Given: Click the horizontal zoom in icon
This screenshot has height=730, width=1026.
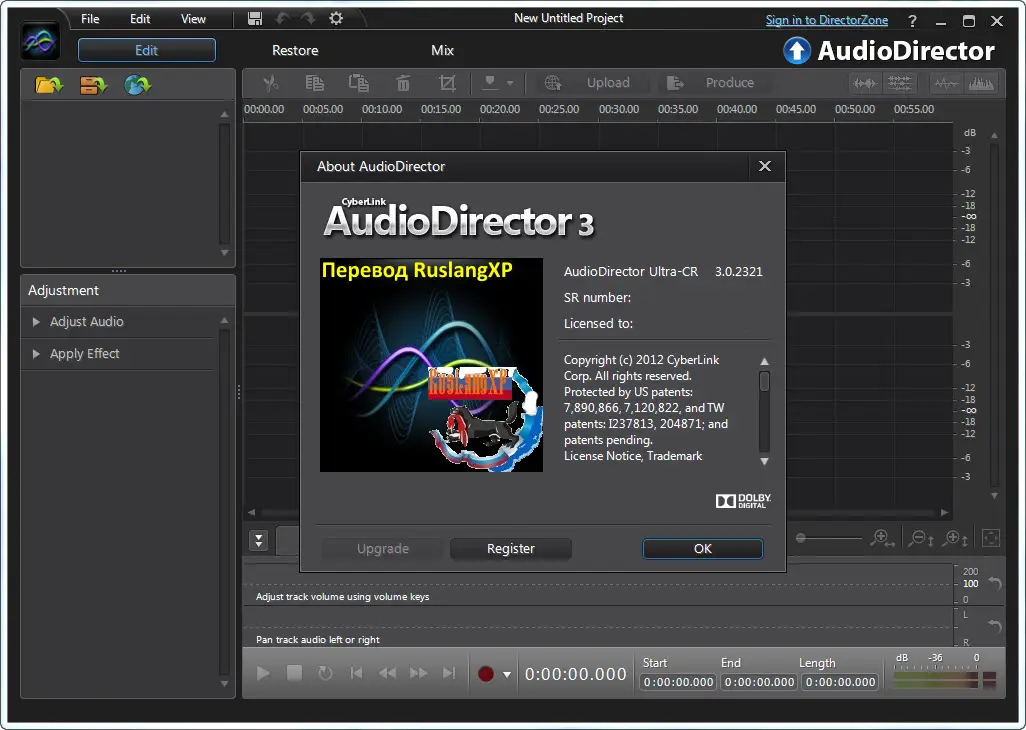Looking at the screenshot, I should point(882,538).
